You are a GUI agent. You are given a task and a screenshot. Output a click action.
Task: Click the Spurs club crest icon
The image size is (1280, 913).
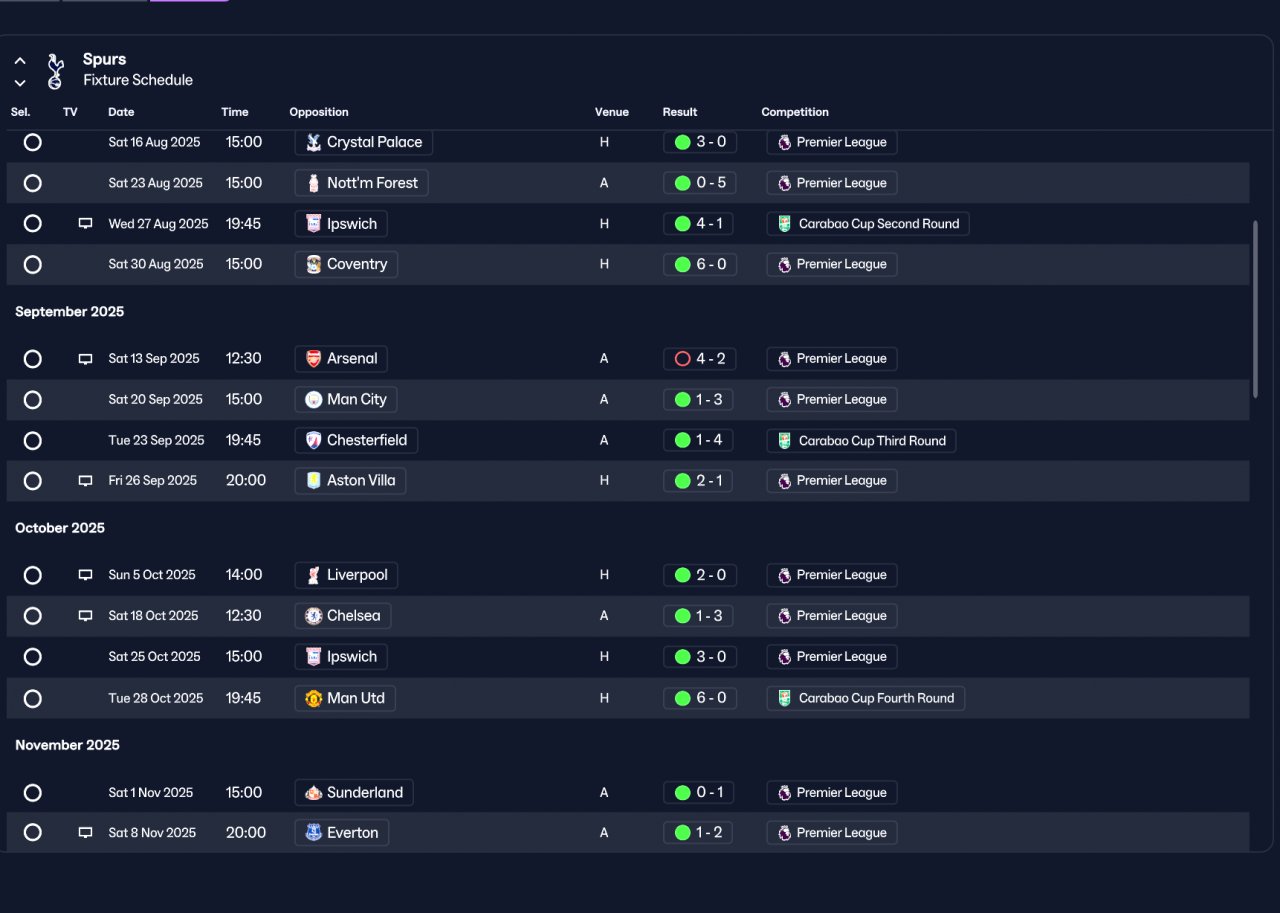(x=55, y=71)
